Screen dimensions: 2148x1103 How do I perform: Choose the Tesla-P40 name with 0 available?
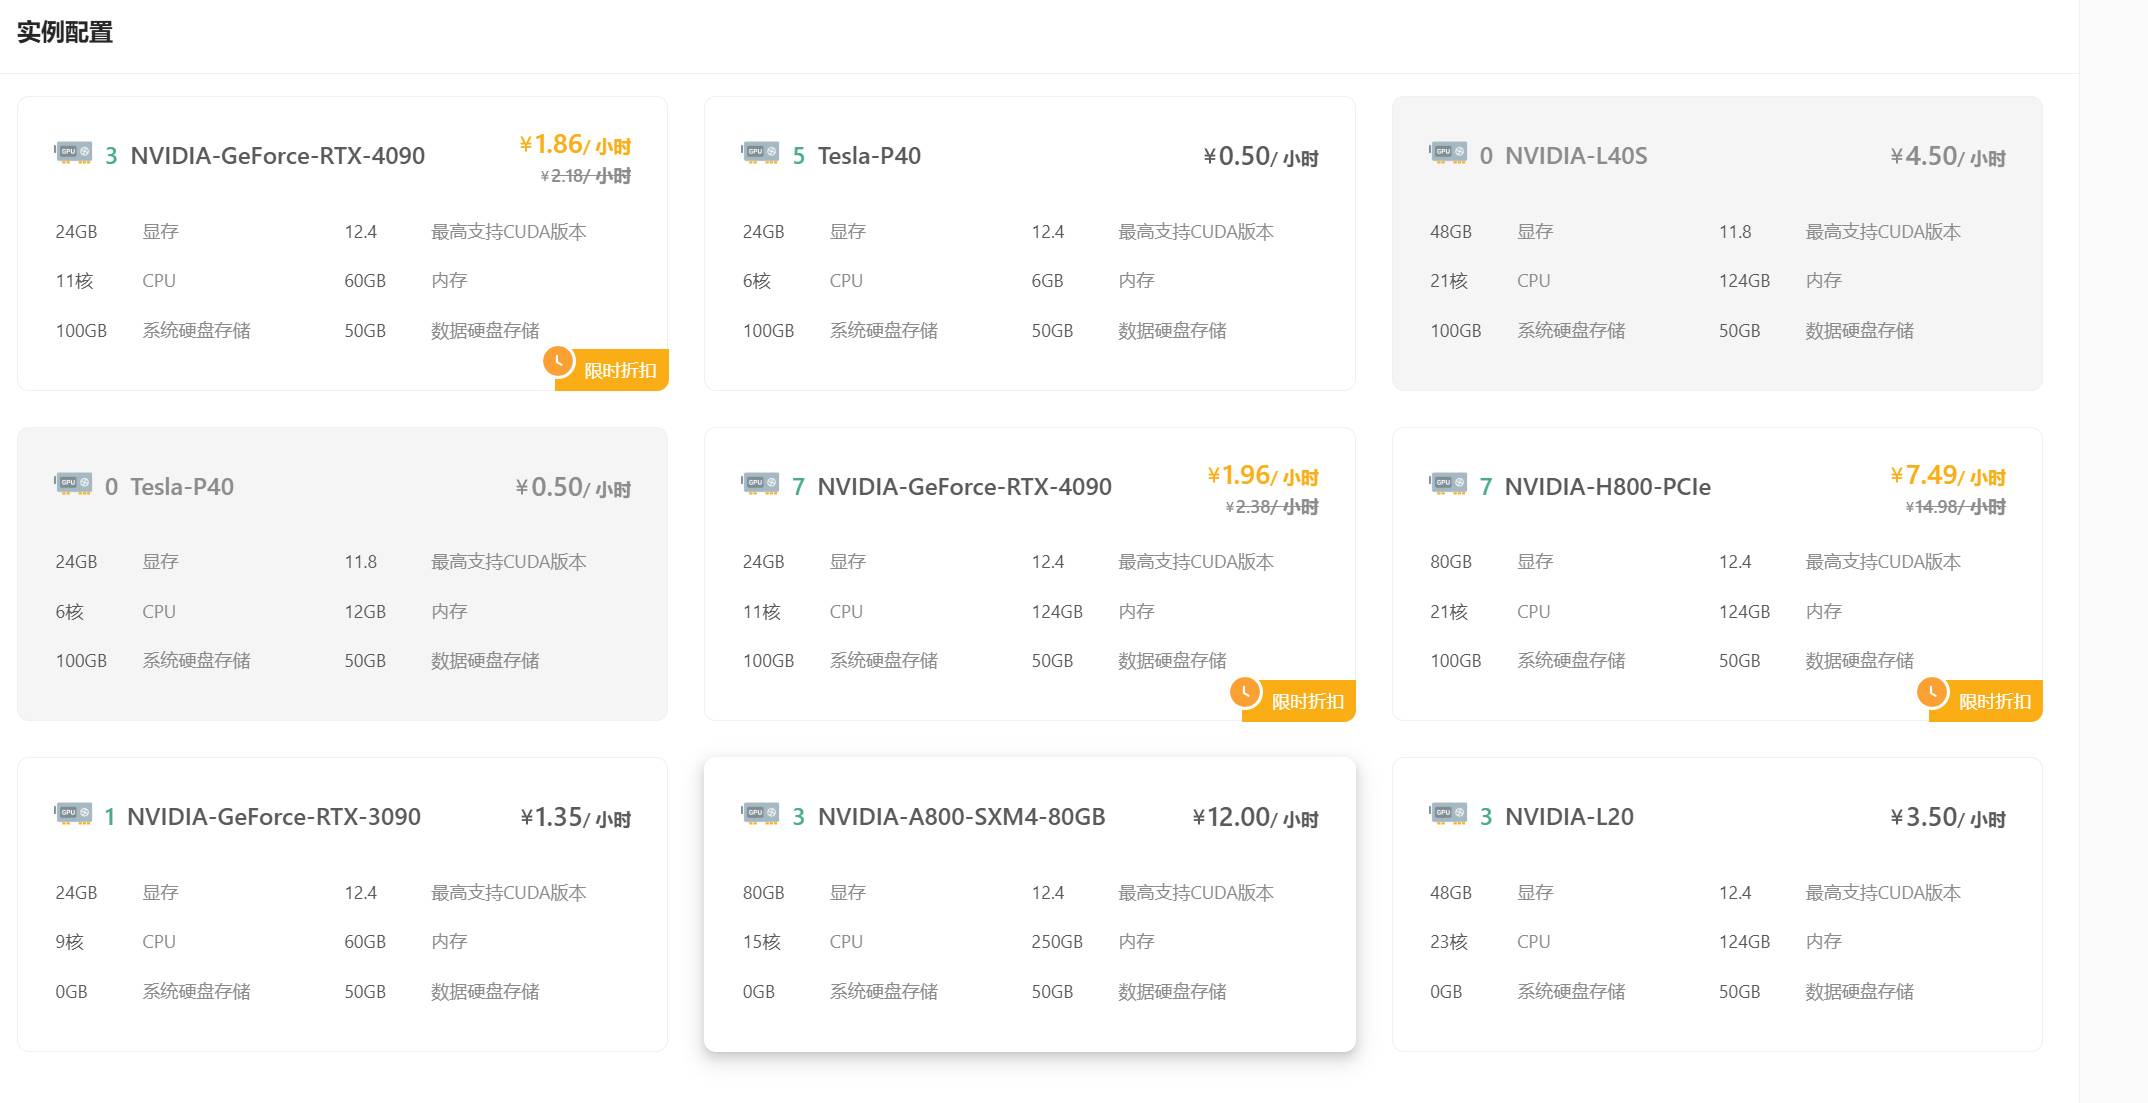(x=182, y=487)
